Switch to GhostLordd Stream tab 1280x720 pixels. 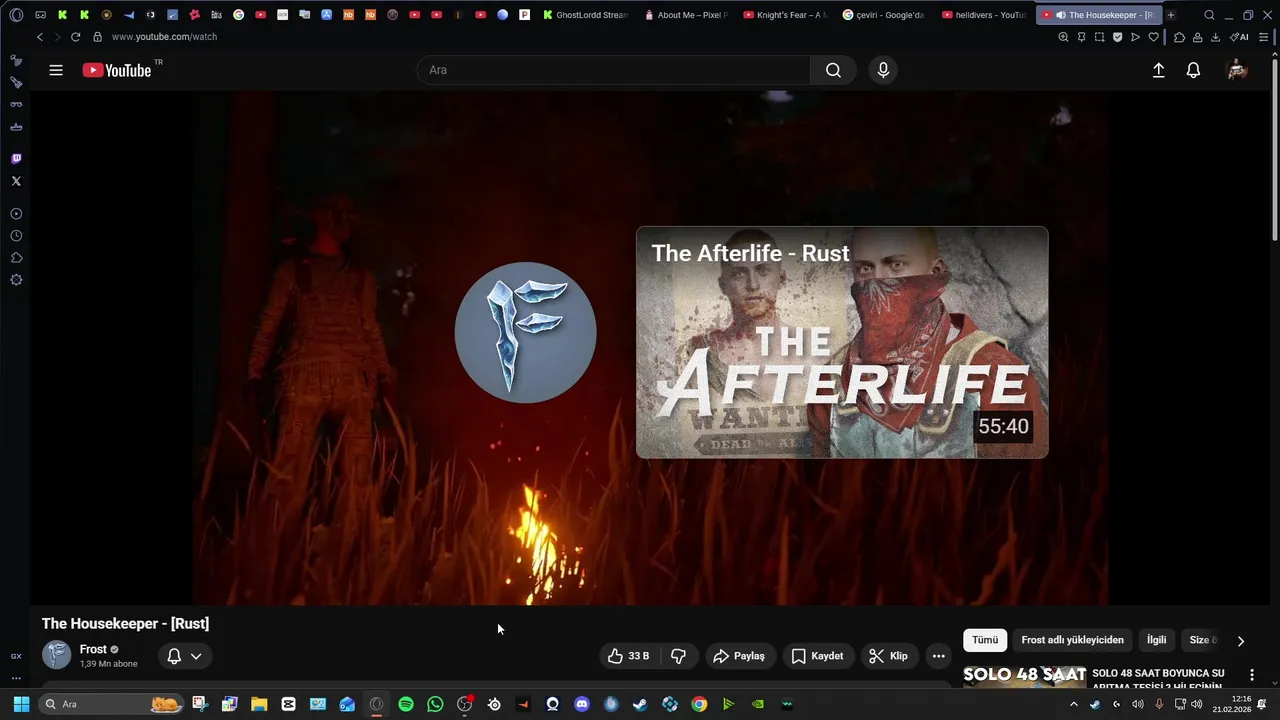[586, 15]
